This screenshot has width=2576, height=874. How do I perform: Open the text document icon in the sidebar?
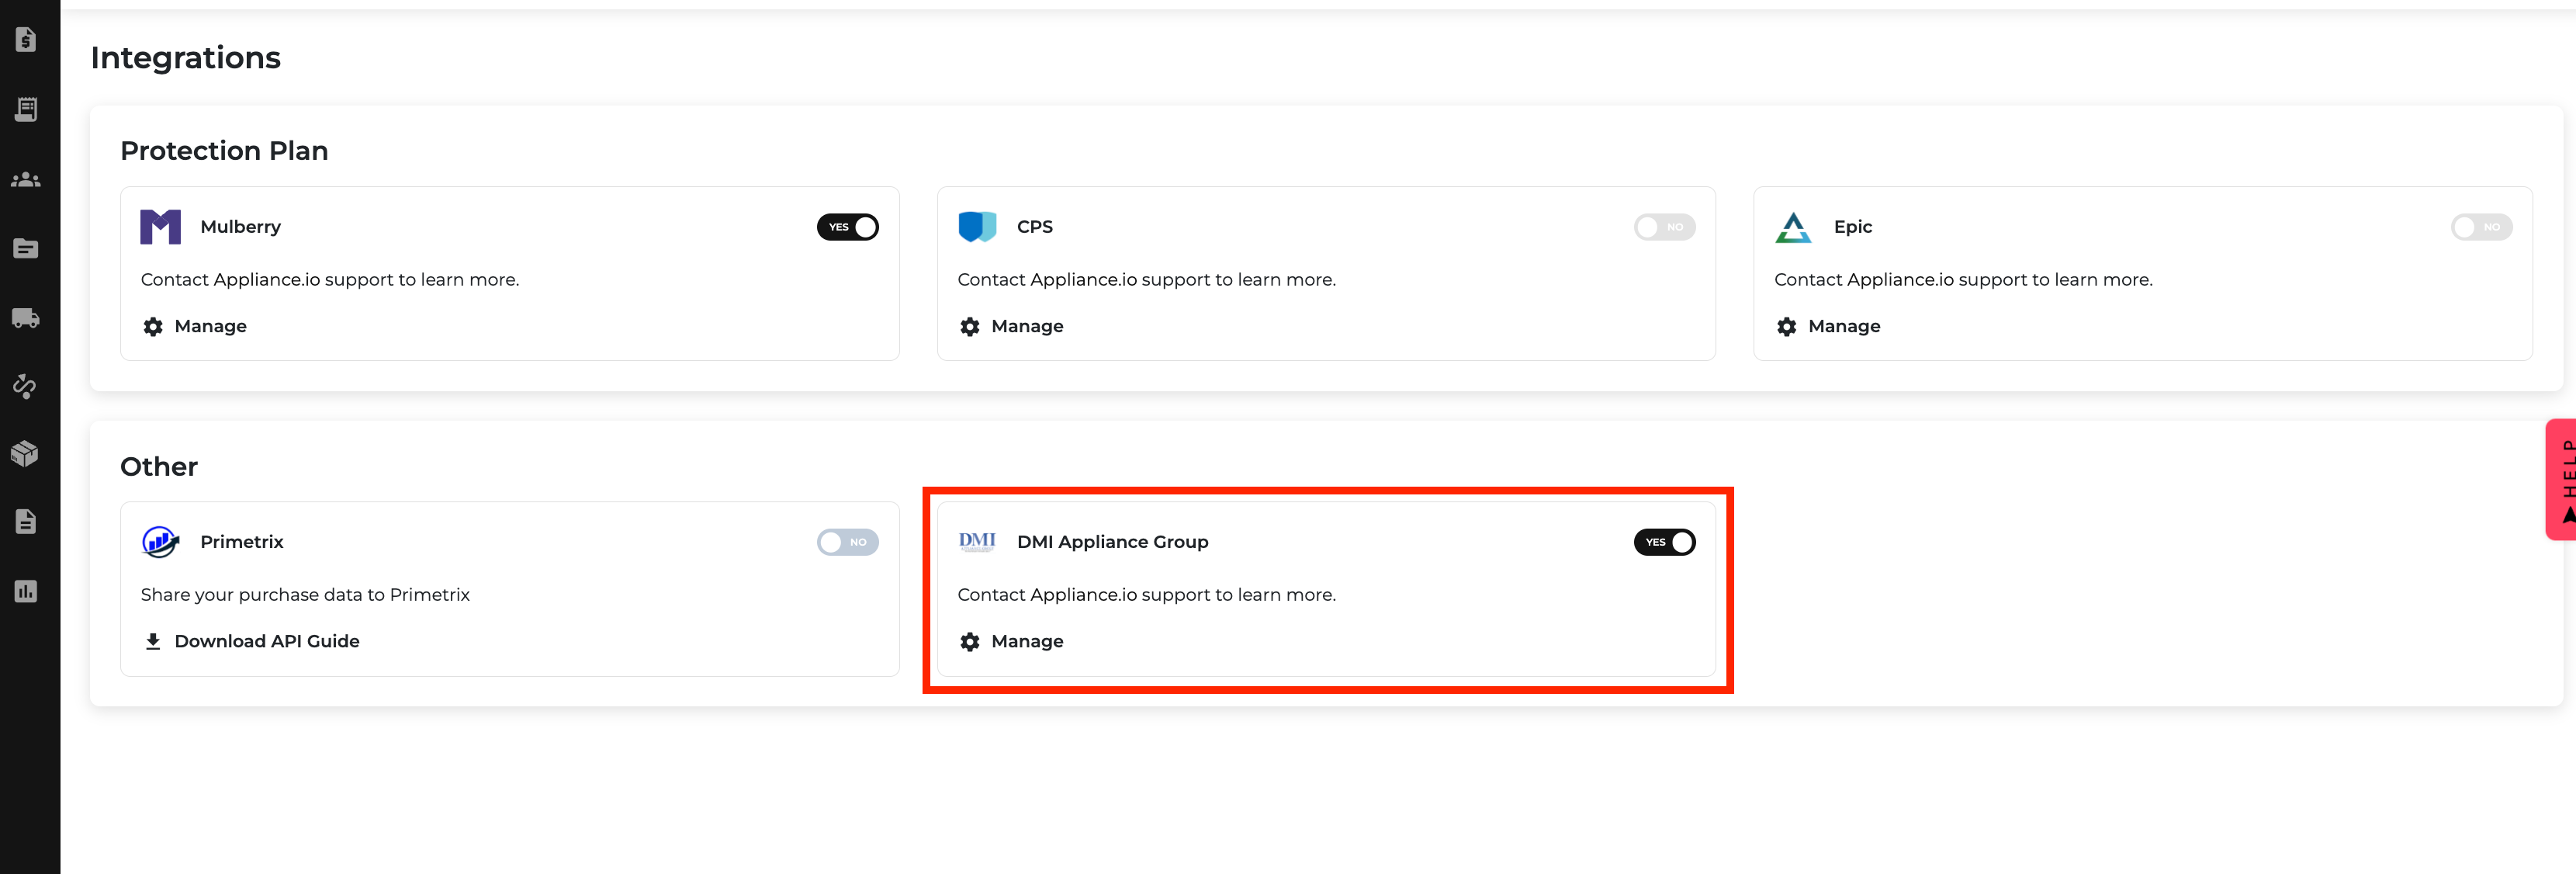click(26, 521)
